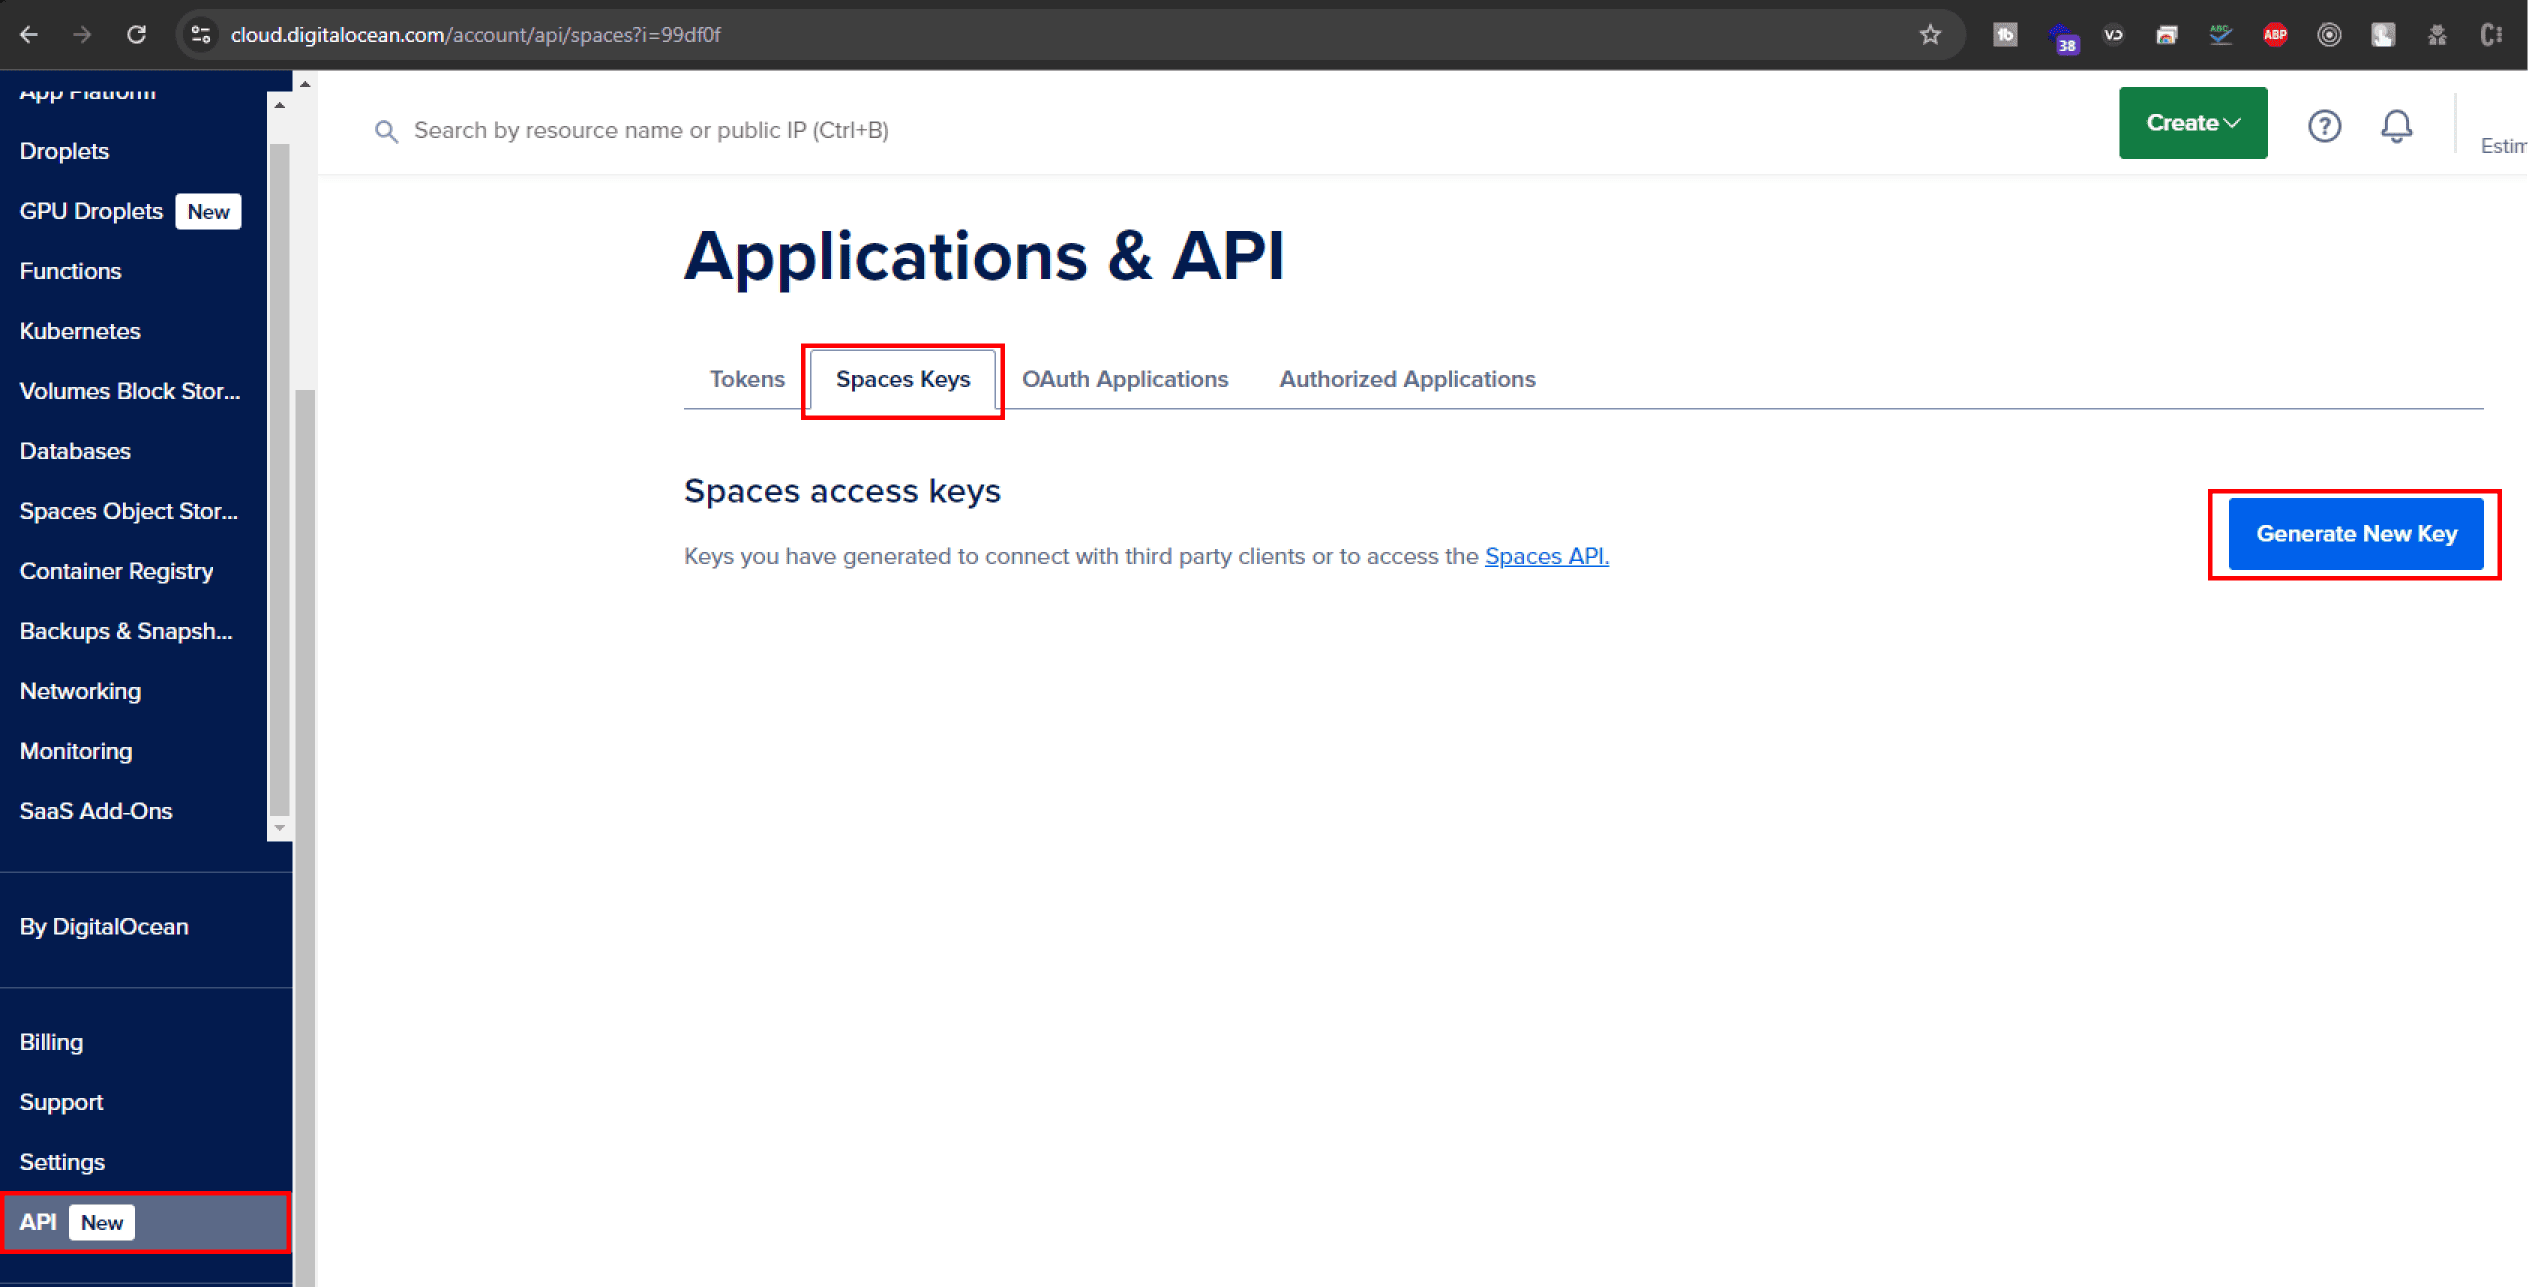
Task: Open Droplets in the sidebar
Action: pyautogui.click(x=64, y=151)
